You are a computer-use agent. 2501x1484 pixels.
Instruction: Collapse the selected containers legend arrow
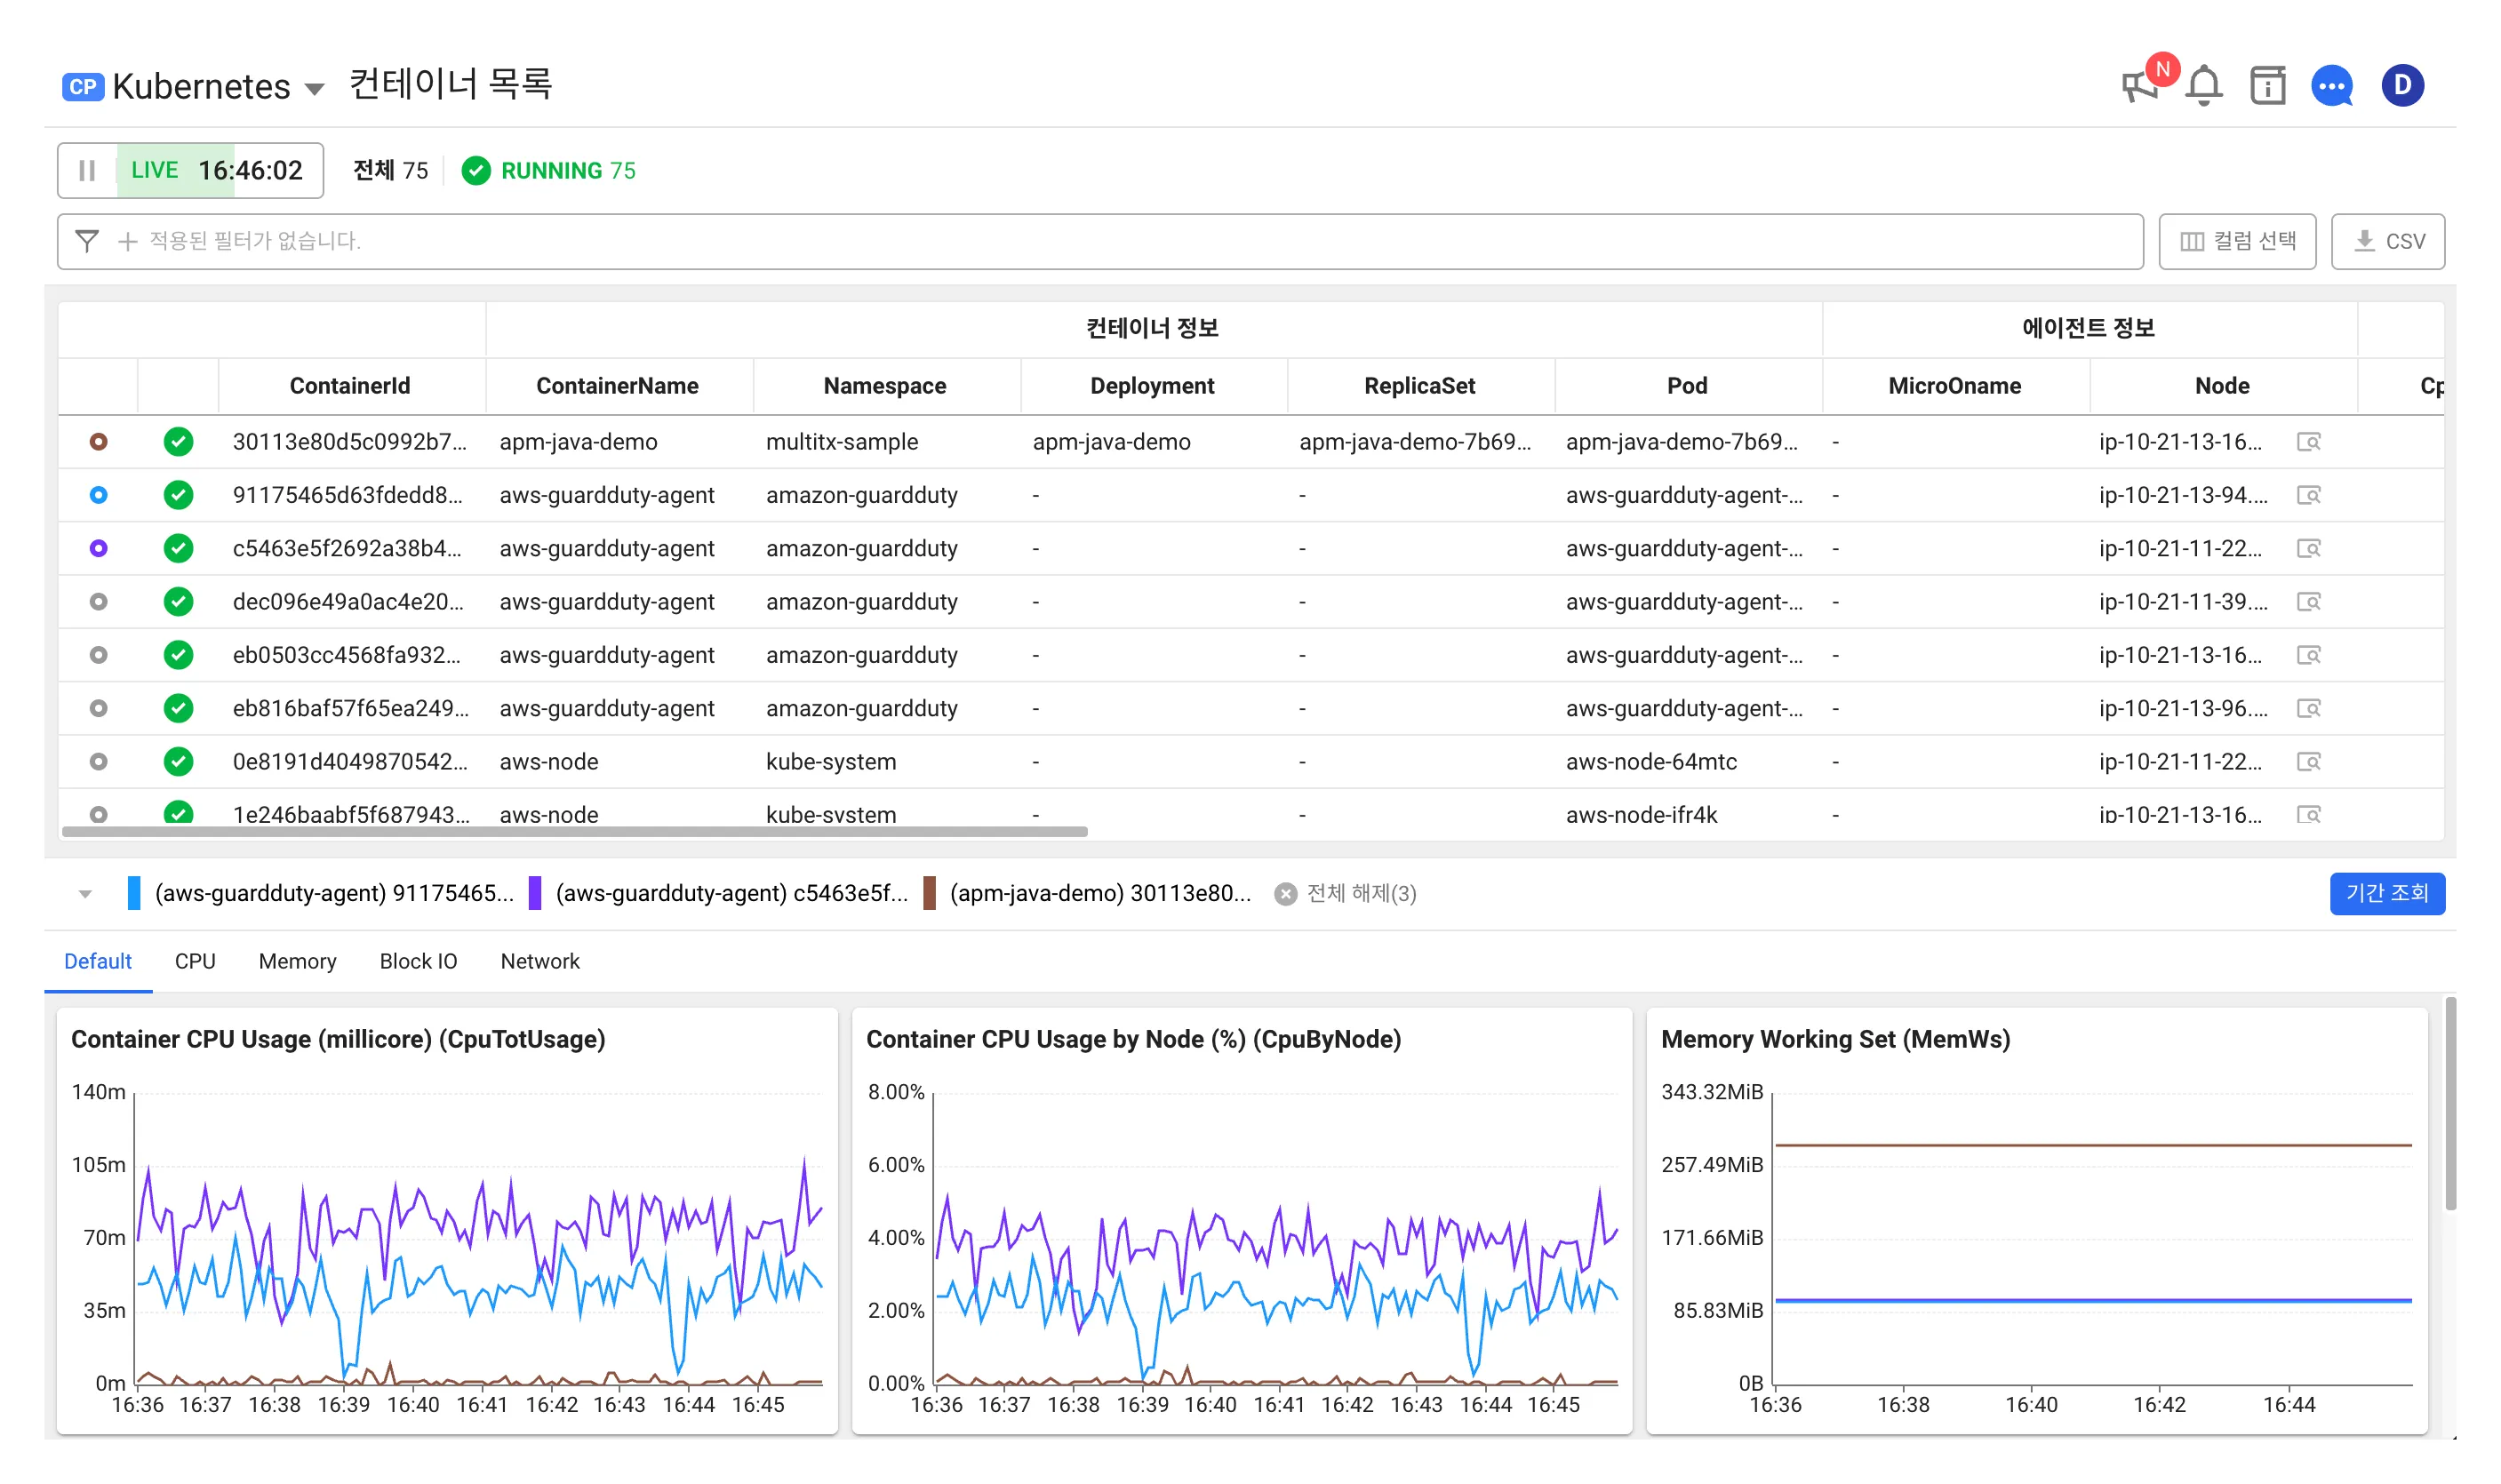tap(85, 894)
